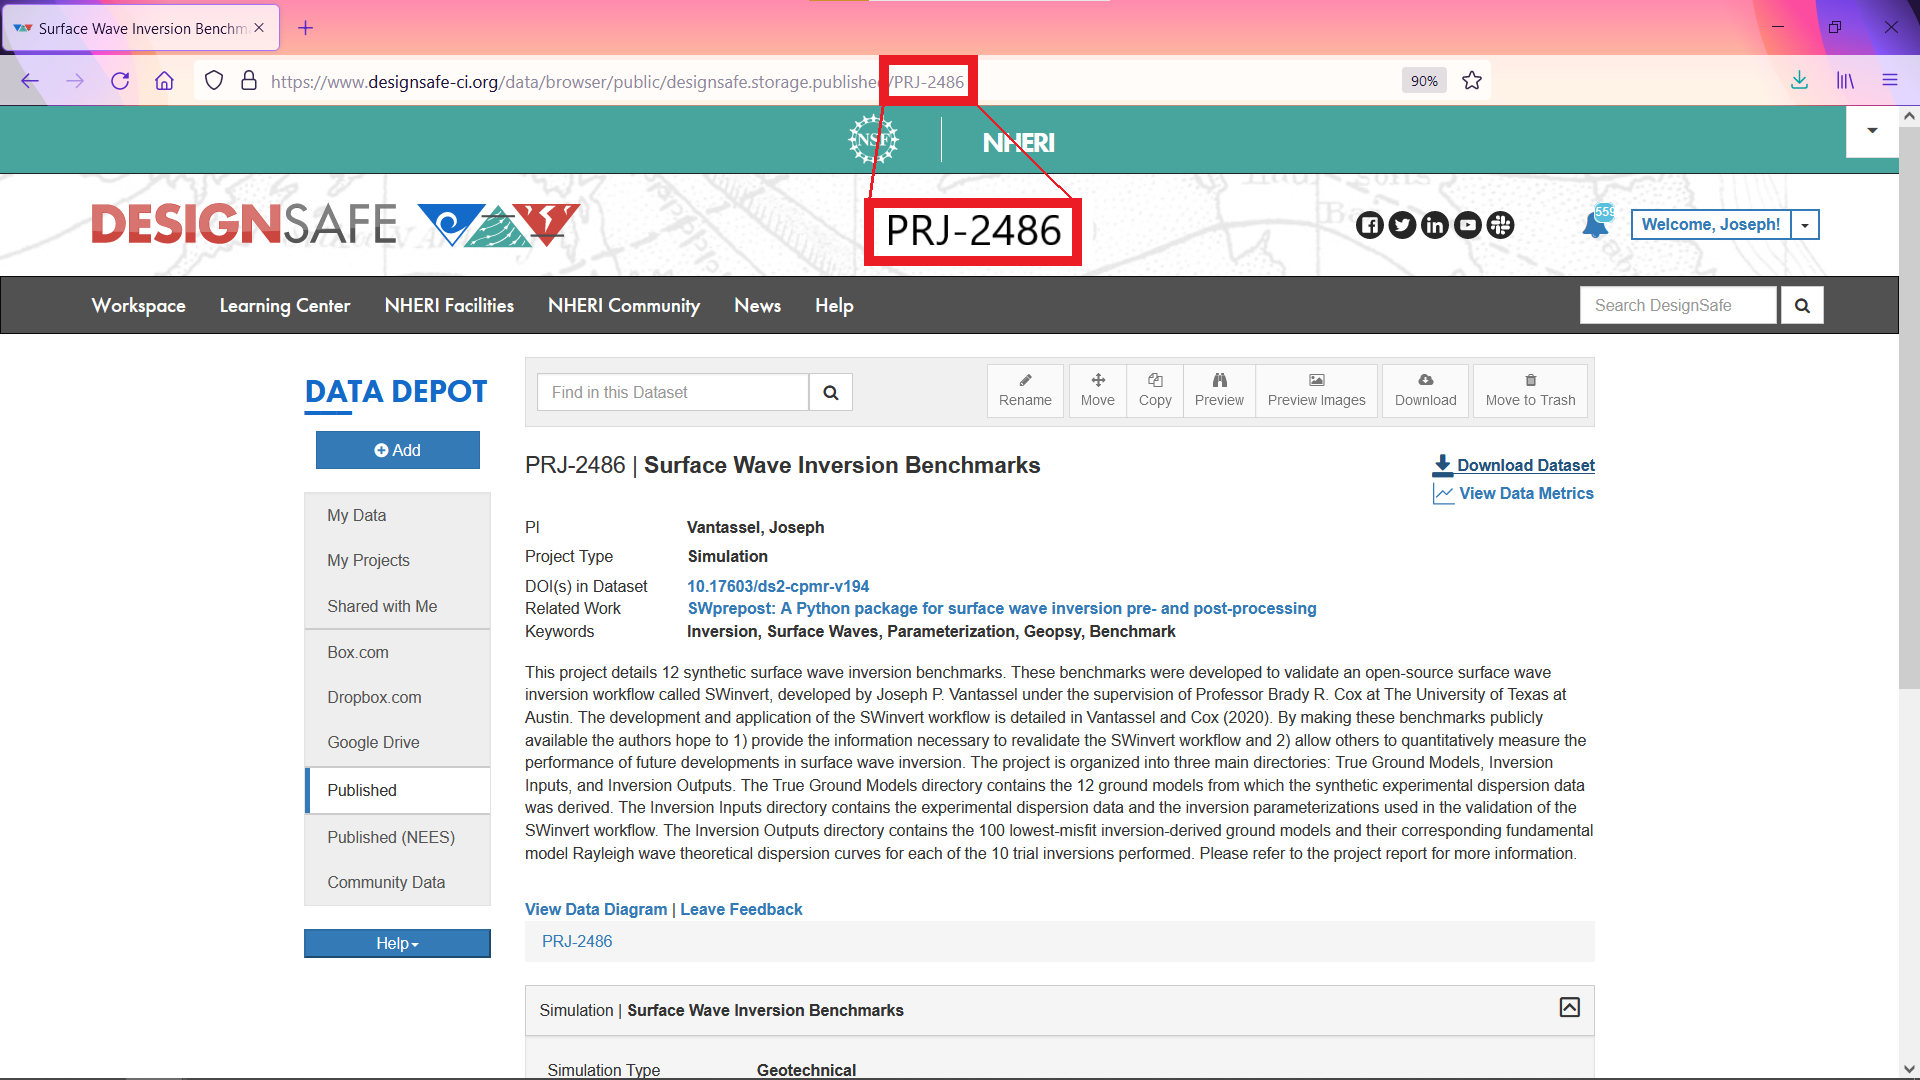View site security padlock information
The height and width of the screenshot is (1080, 1920).
coord(249,81)
